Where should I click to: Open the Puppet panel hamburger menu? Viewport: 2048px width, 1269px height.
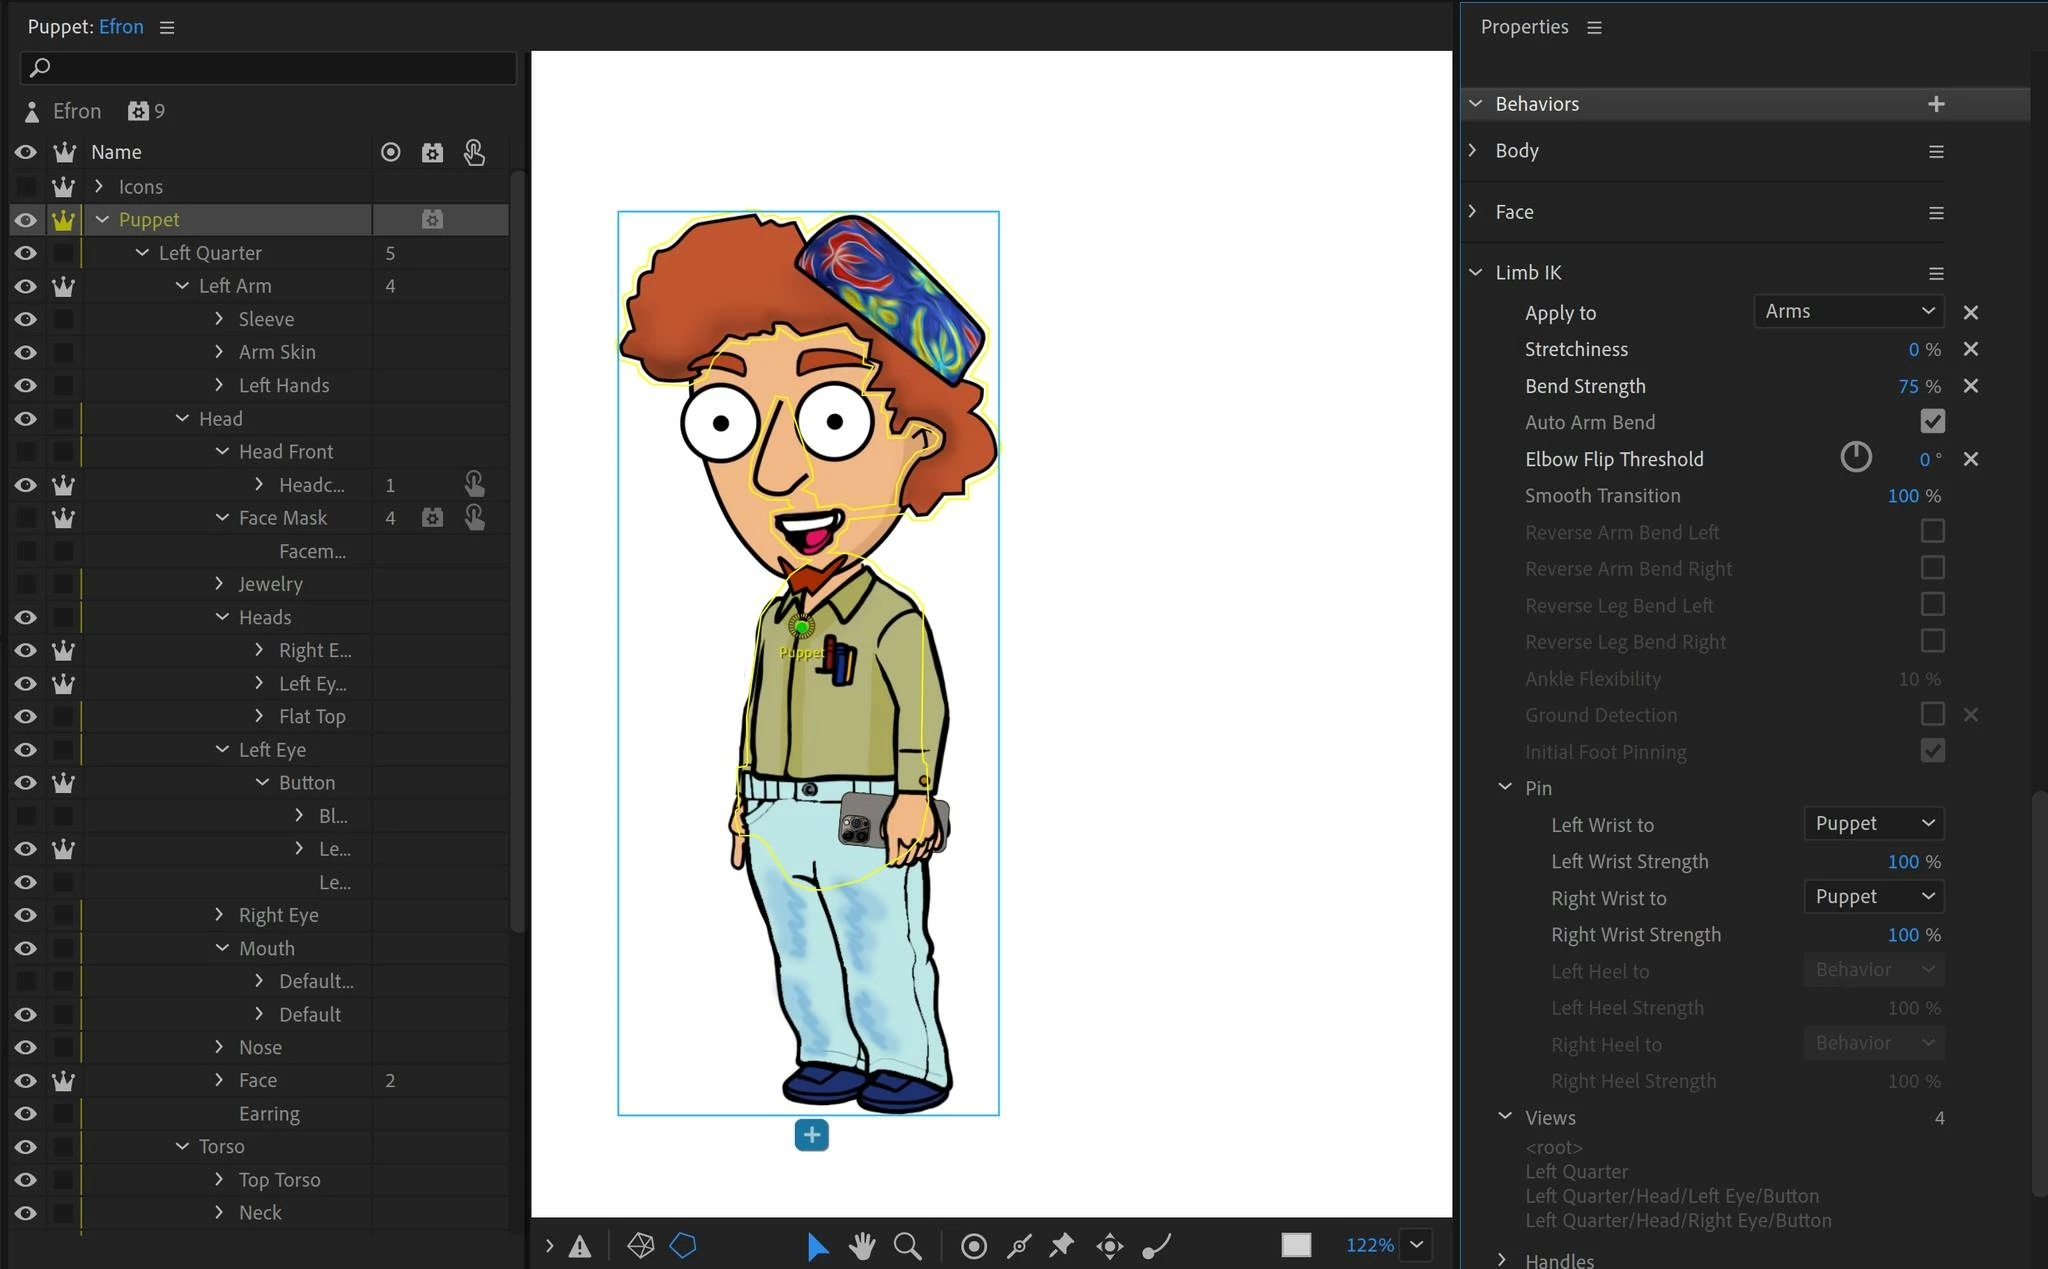pos(167,28)
